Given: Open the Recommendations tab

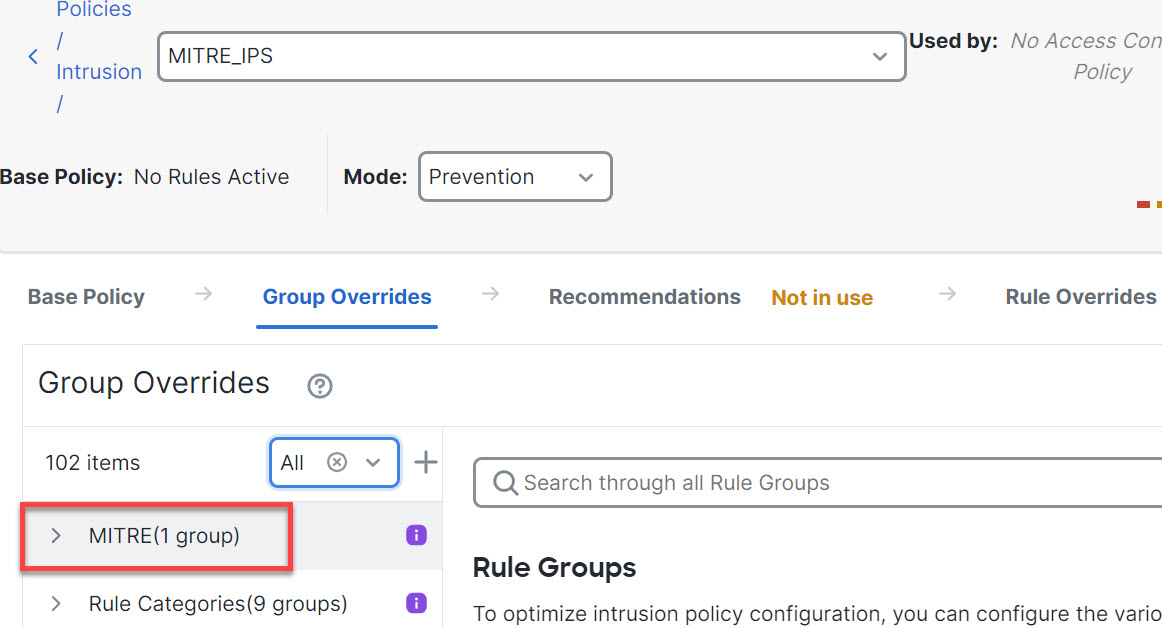Looking at the screenshot, I should (x=644, y=297).
